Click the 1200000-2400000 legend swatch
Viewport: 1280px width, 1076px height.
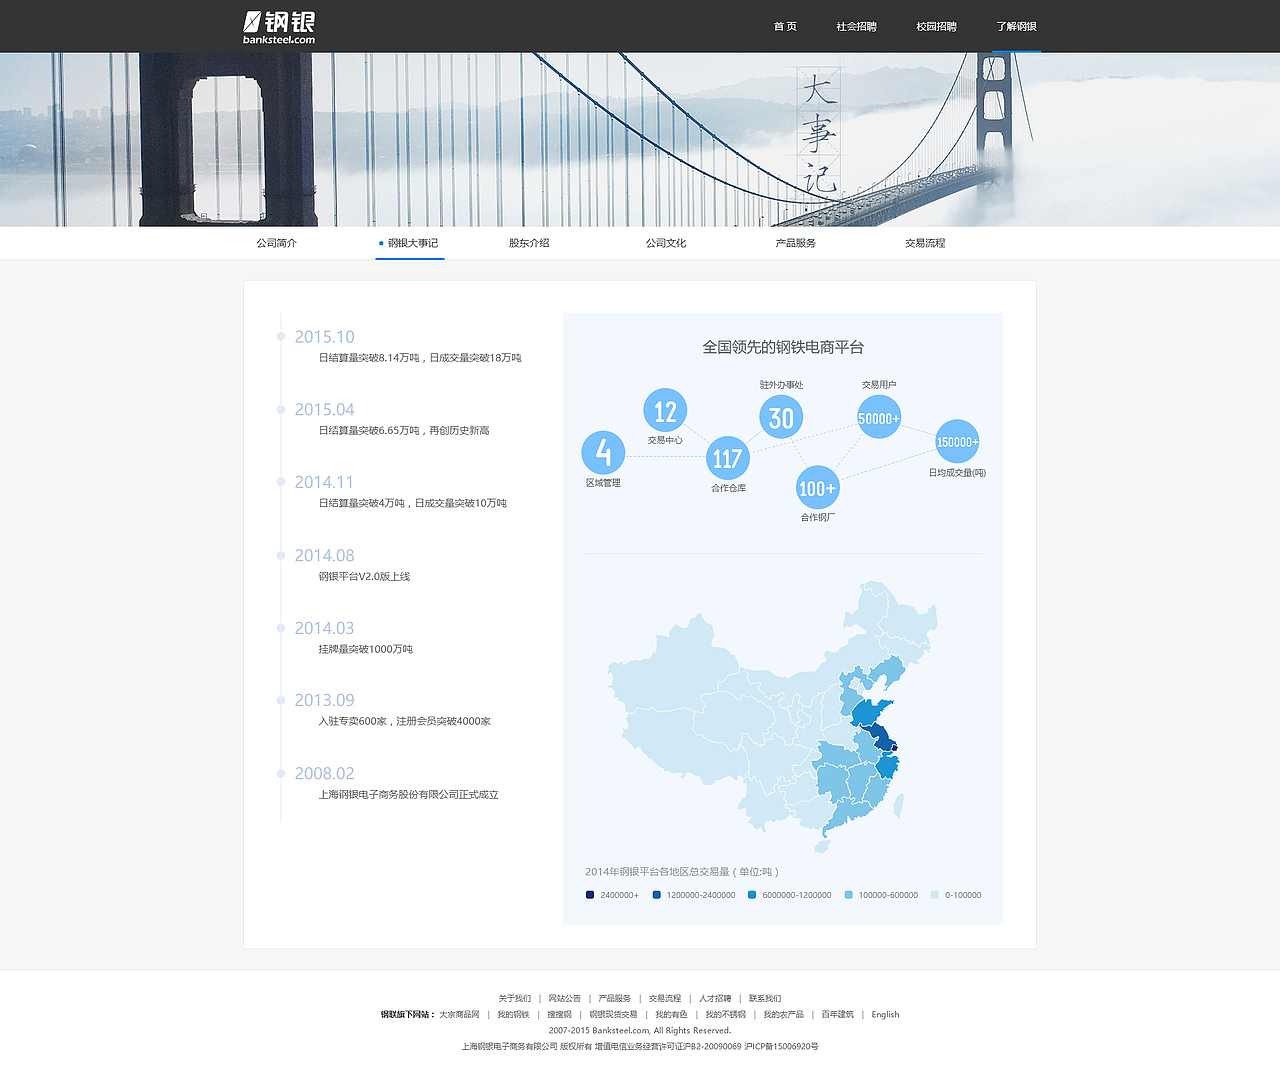(x=656, y=895)
